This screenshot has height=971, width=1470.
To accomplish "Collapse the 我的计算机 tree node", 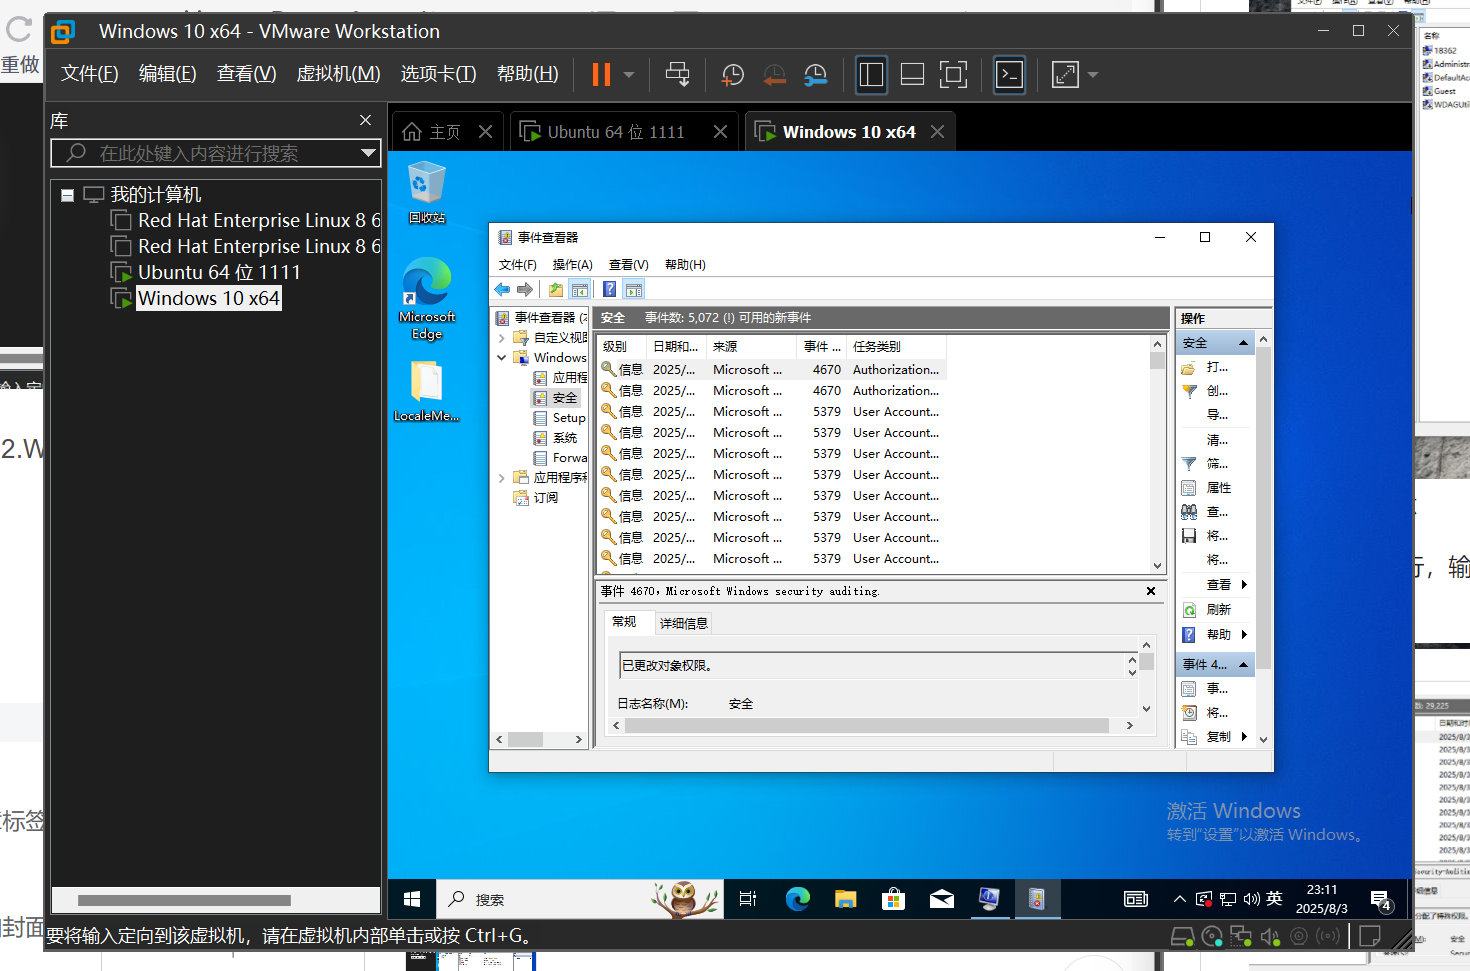I will click(67, 195).
